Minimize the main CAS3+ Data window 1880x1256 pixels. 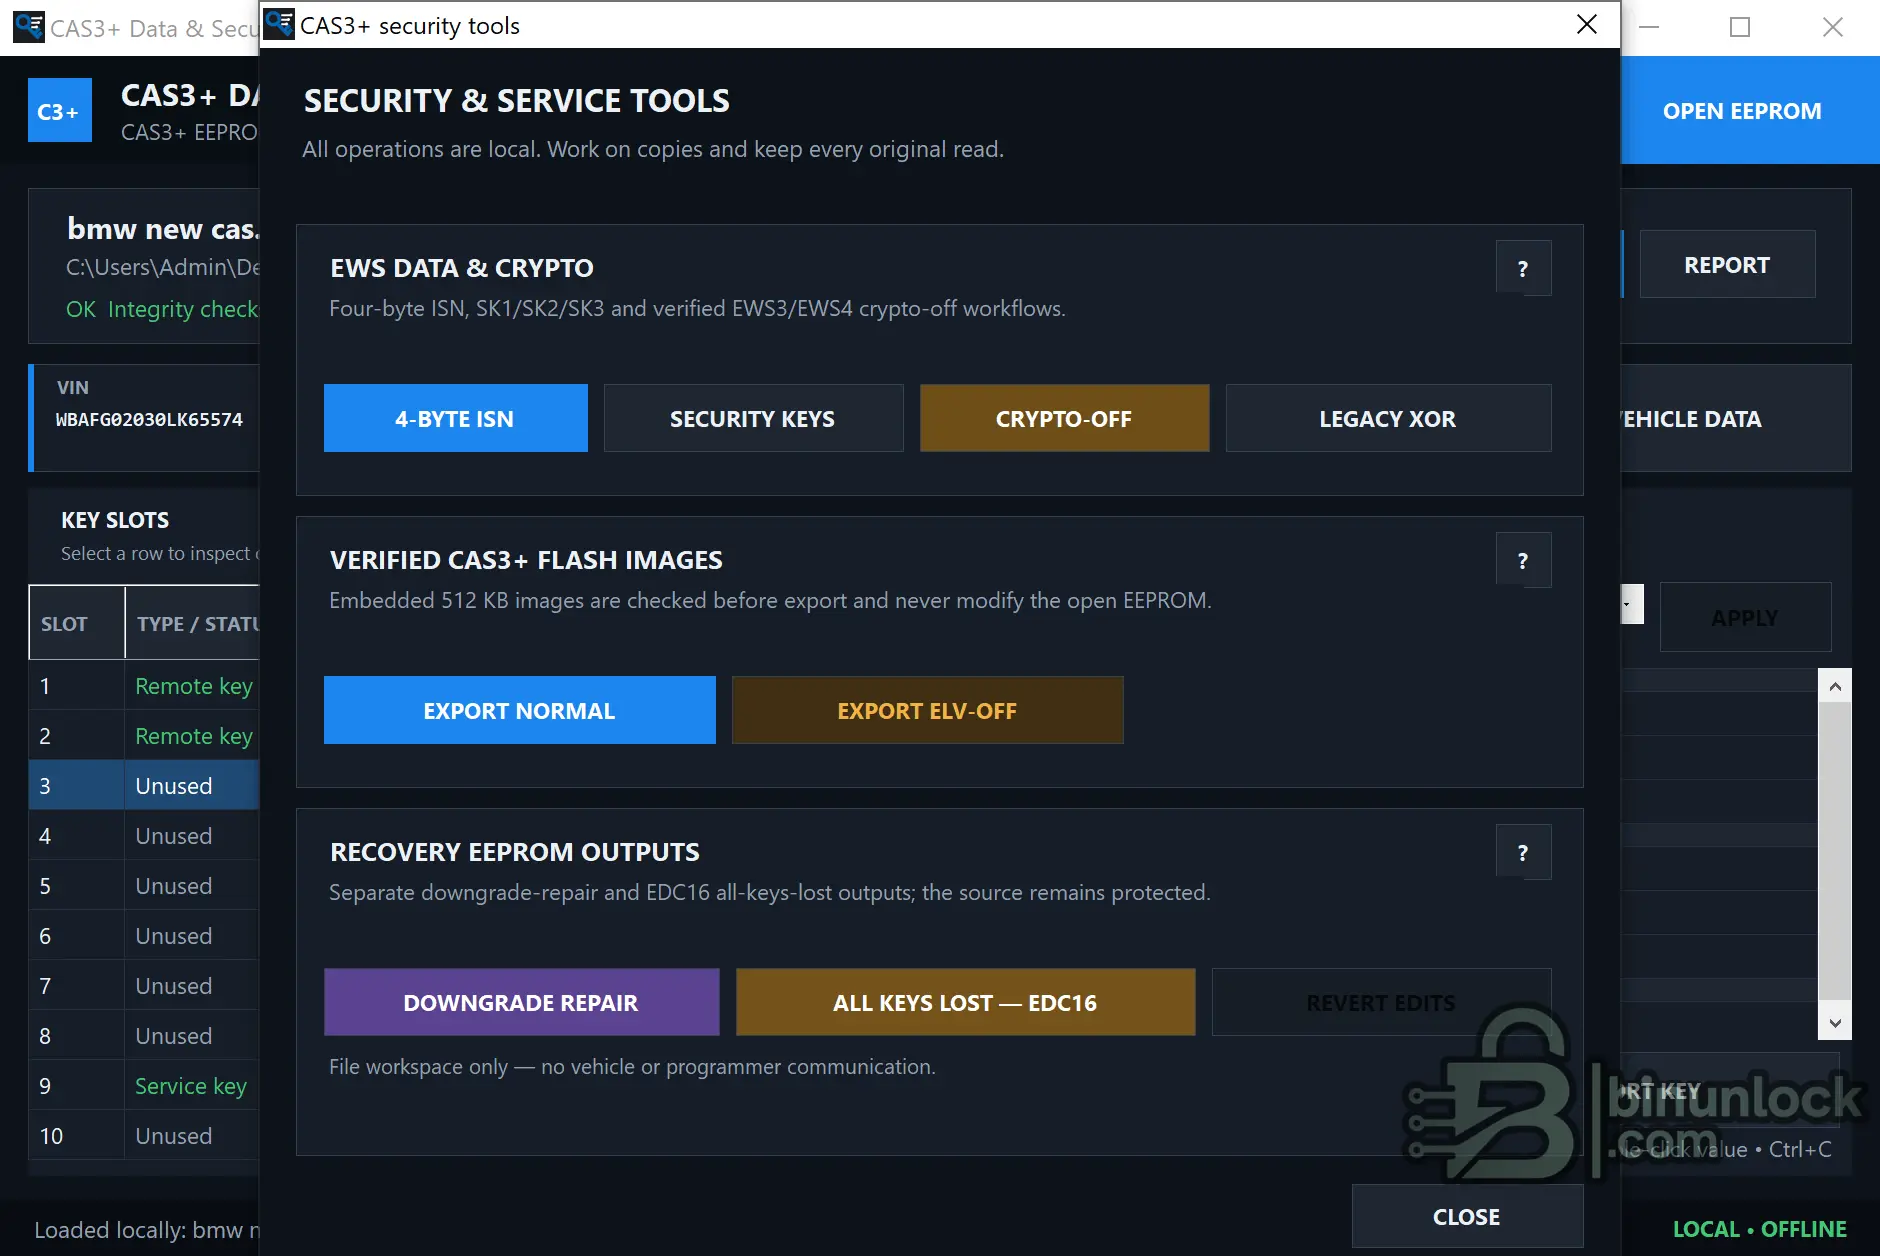pyautogui.click(x=1649, y=27)
